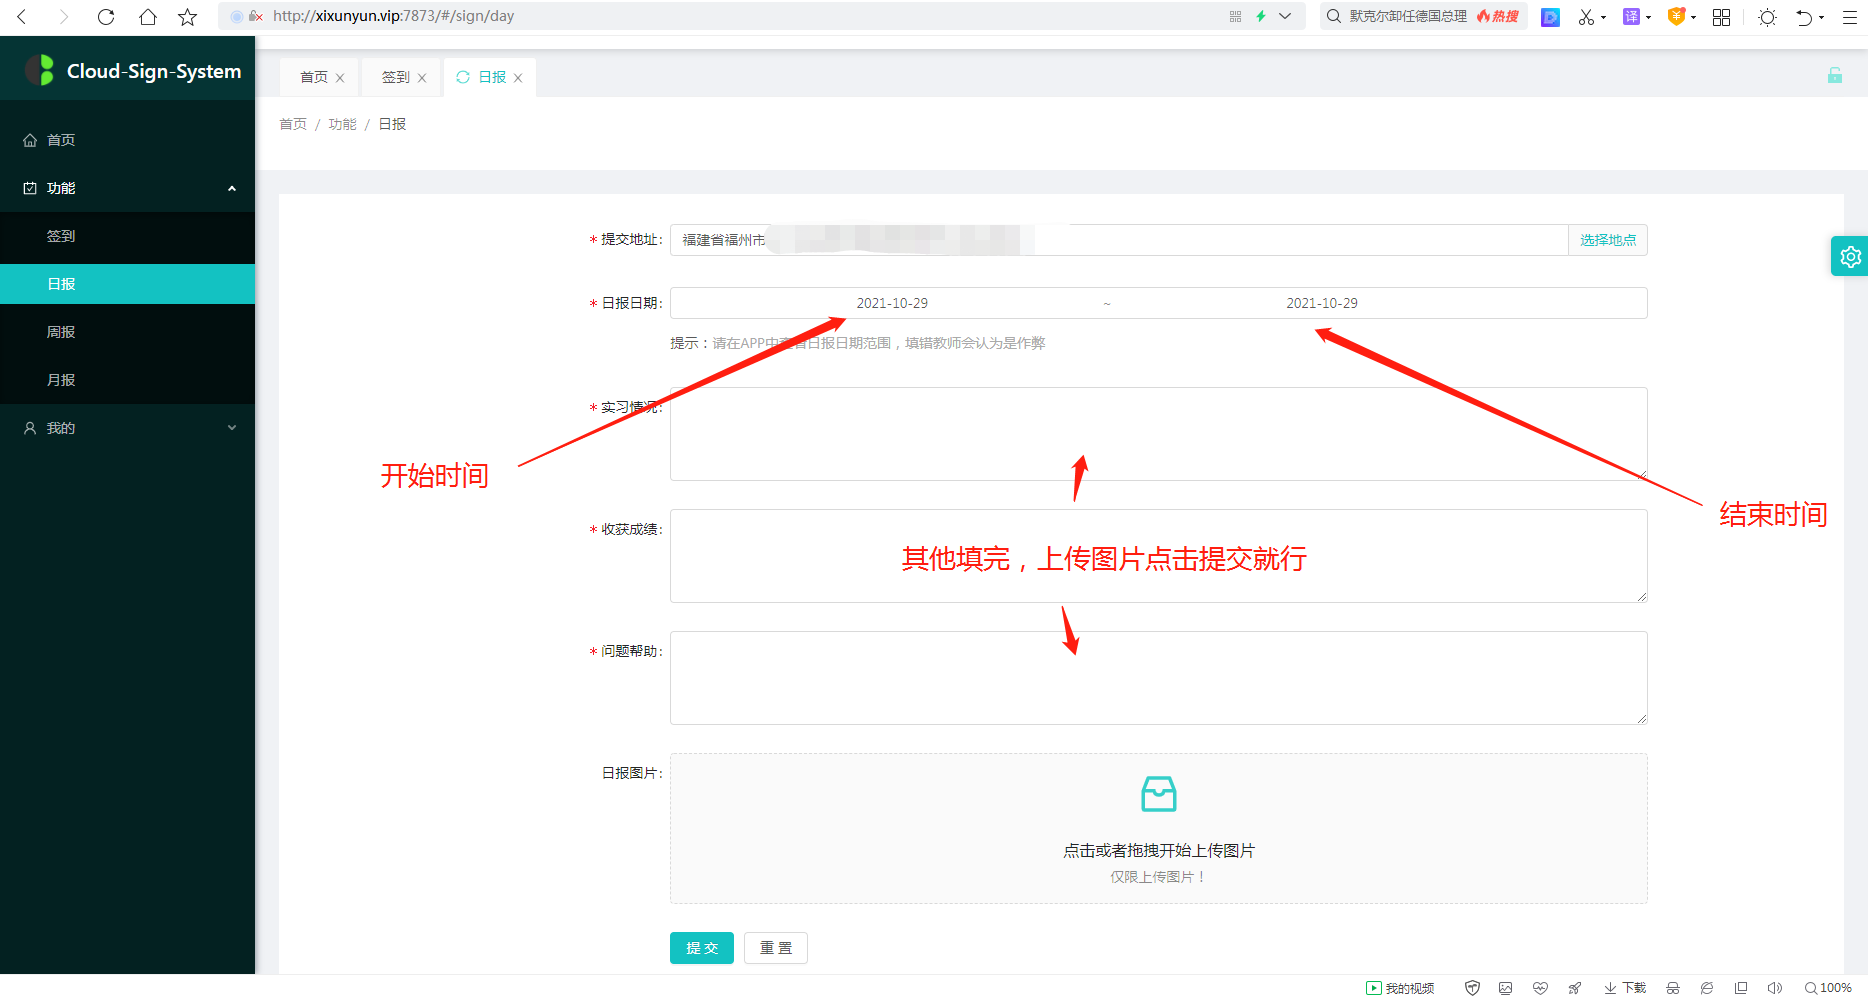
Task: Switch to the 首页 tab
Action: pyautogui.click(x=314, y=77)
